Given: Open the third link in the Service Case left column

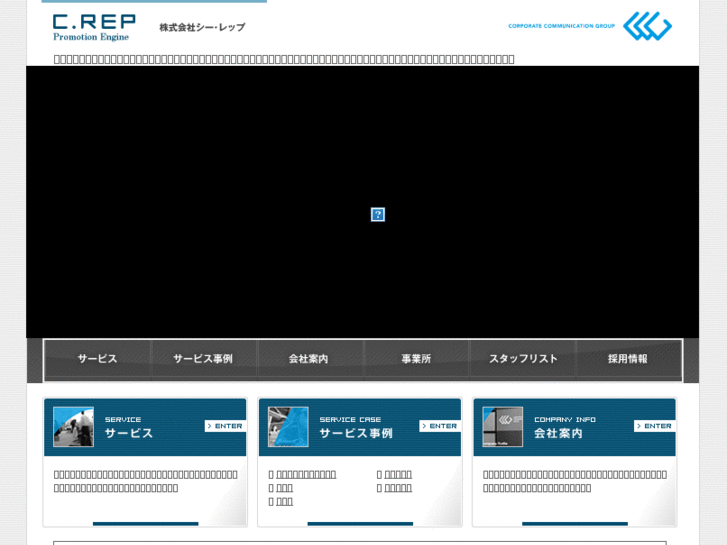Looking at the screenshot, I should pyautogui.click(x=284, y=501).
